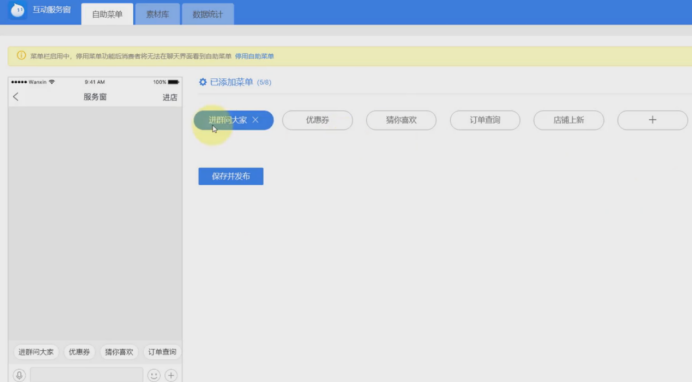The width and height of the screenshot is (693, 382).
Task: Click the 服务窗 title in phone preview
Action: click(x=95, y=97)
